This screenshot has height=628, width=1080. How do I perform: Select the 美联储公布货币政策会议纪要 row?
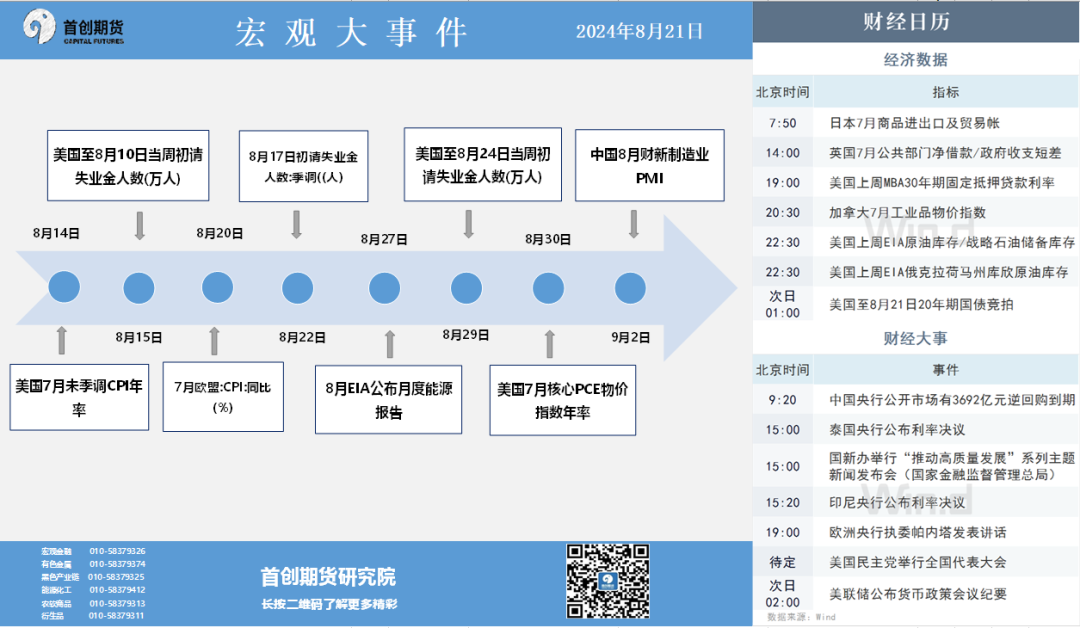click(x=915, y=594)
